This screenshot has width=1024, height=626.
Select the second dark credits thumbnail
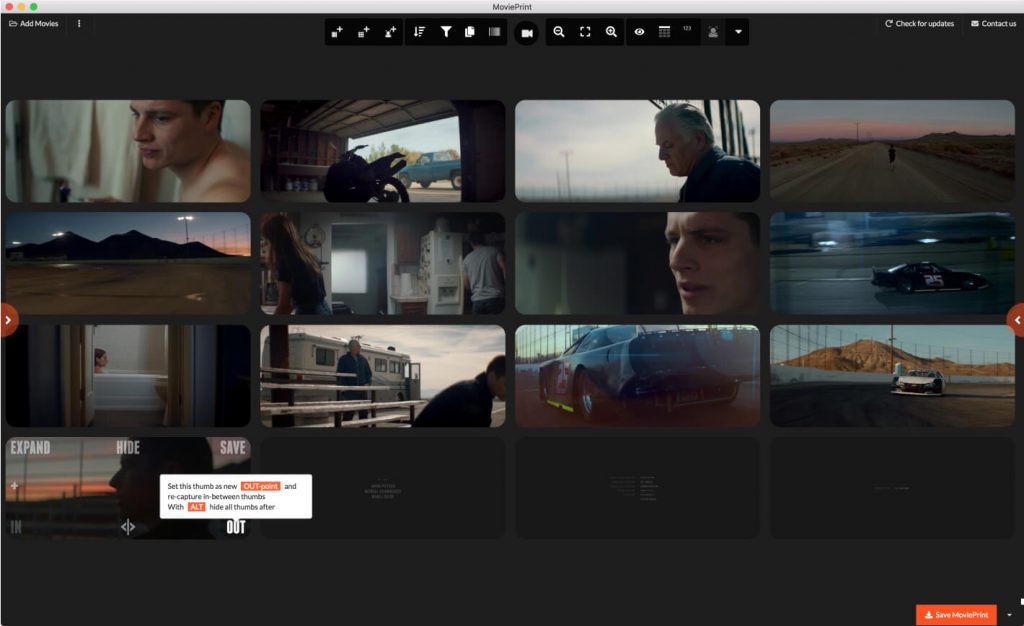[x=637, y=488]
